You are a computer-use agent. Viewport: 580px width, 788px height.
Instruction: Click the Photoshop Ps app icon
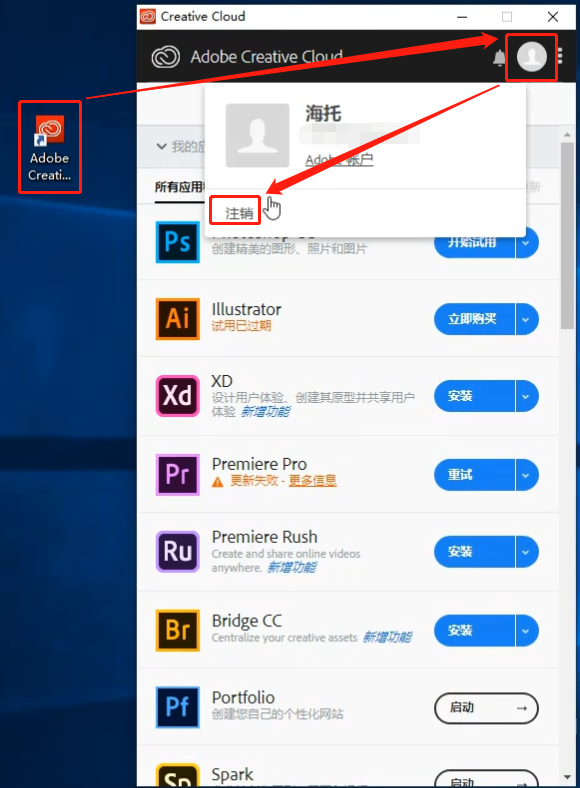[x=177, y=242]
